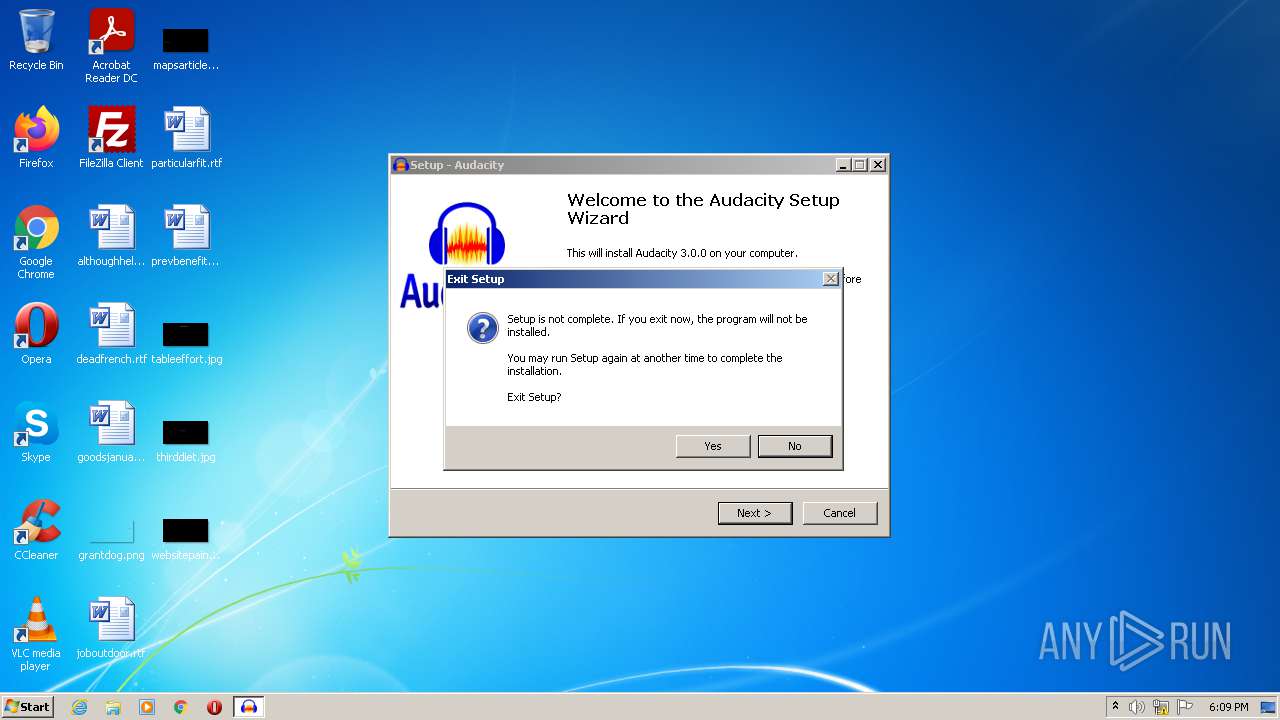Open Windows Media Player from taskbar
This screenshot has height=720, width=1280.
pos(147,707)
